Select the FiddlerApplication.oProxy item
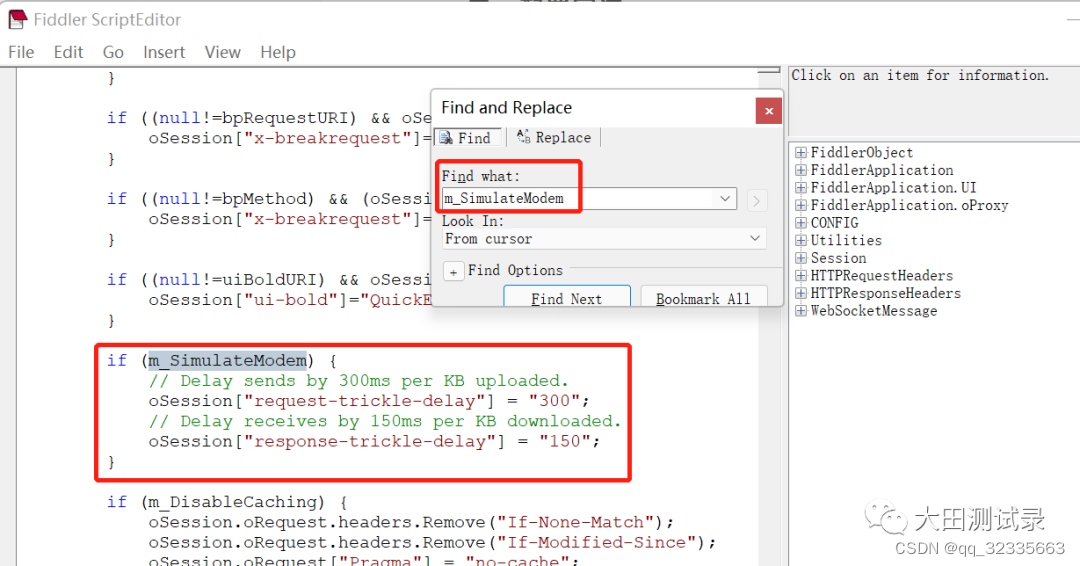Image resolution: width=1080 pixels, height=566 pixels. pos(909,205)
